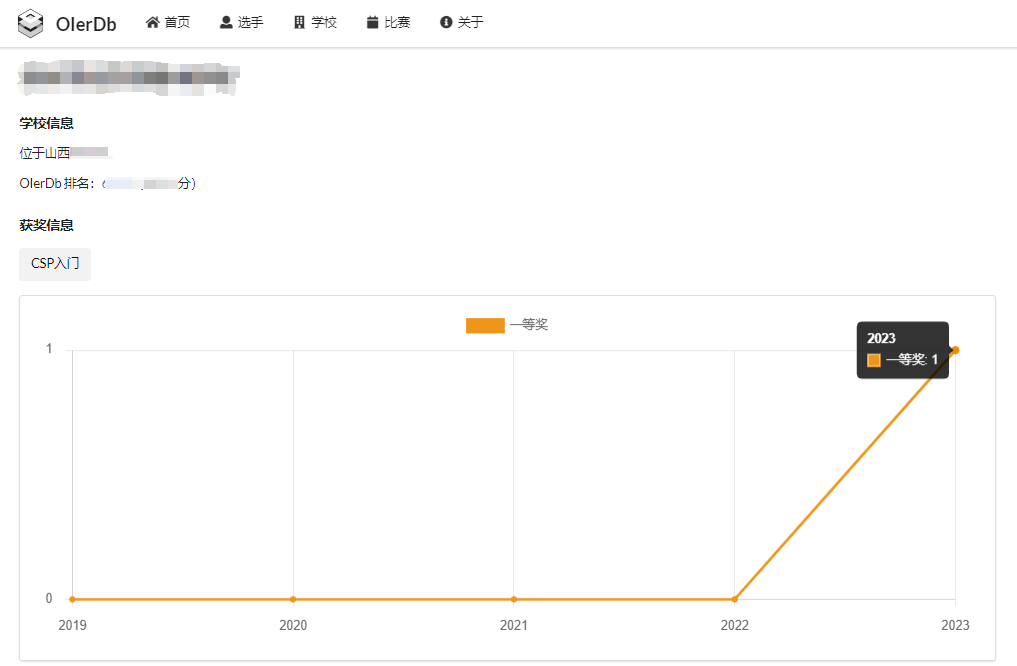Toggle the 一等奖 legend label
The height and width of the screenshot is (666, 1017).
point(529,325)
